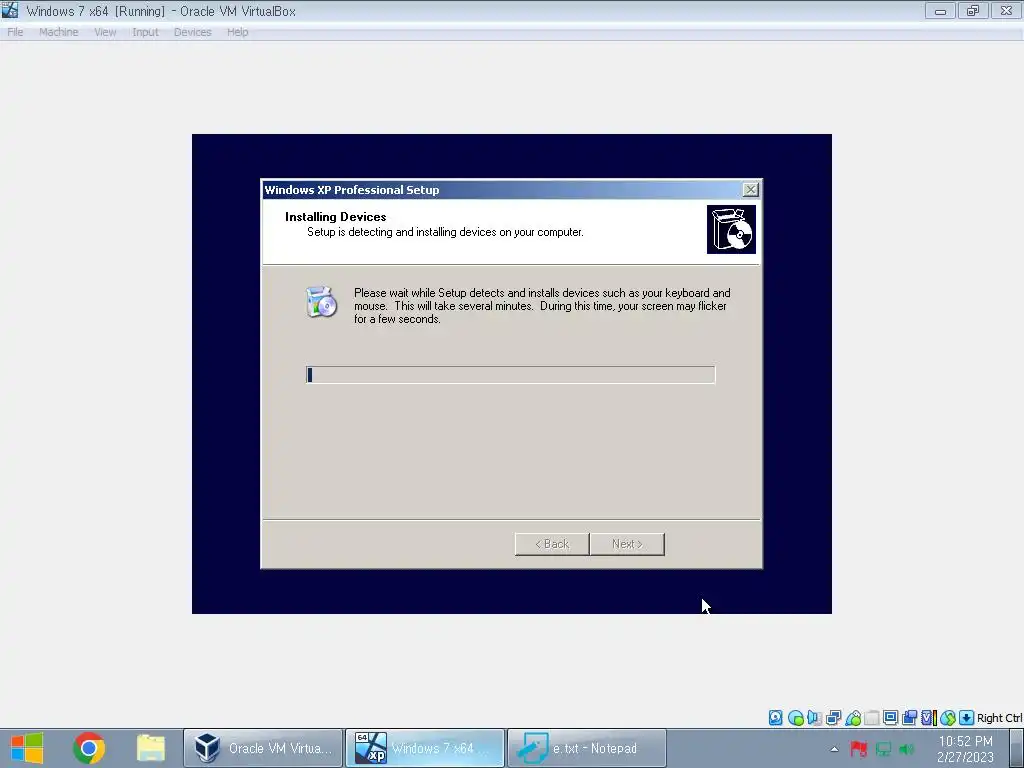Open the Windows Start menu

click(27, 748)
